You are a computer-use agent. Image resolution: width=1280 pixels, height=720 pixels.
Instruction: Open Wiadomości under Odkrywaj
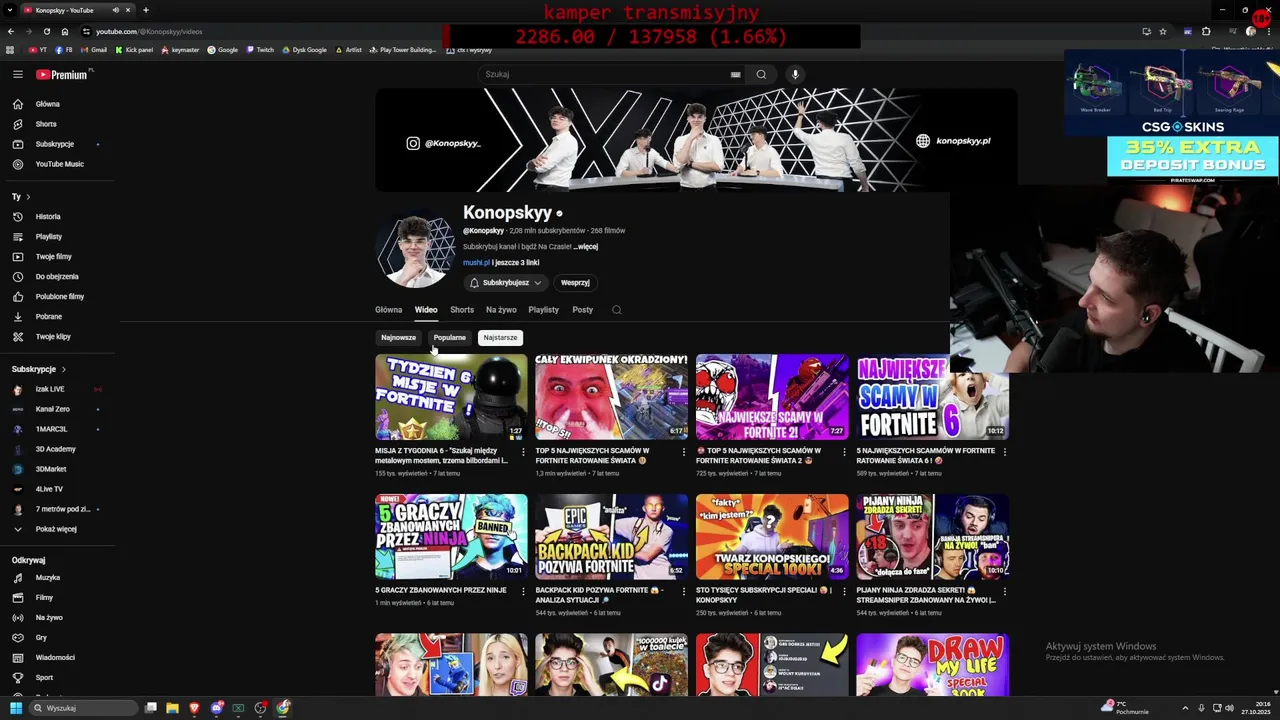tap(55, 657)
